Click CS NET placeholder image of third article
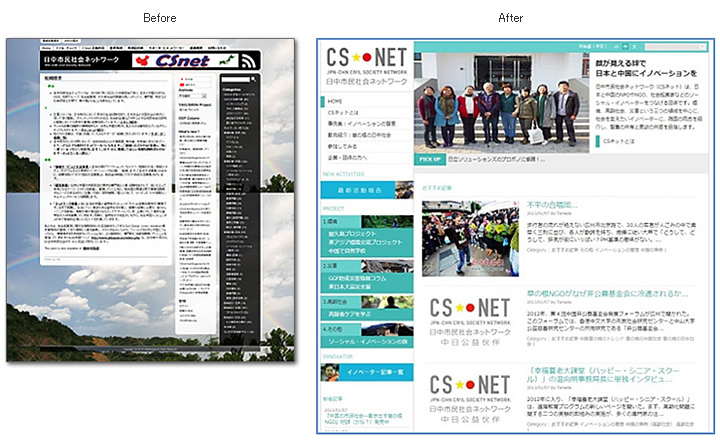This screenshot has height=448, width=720. tap(464, 401)
